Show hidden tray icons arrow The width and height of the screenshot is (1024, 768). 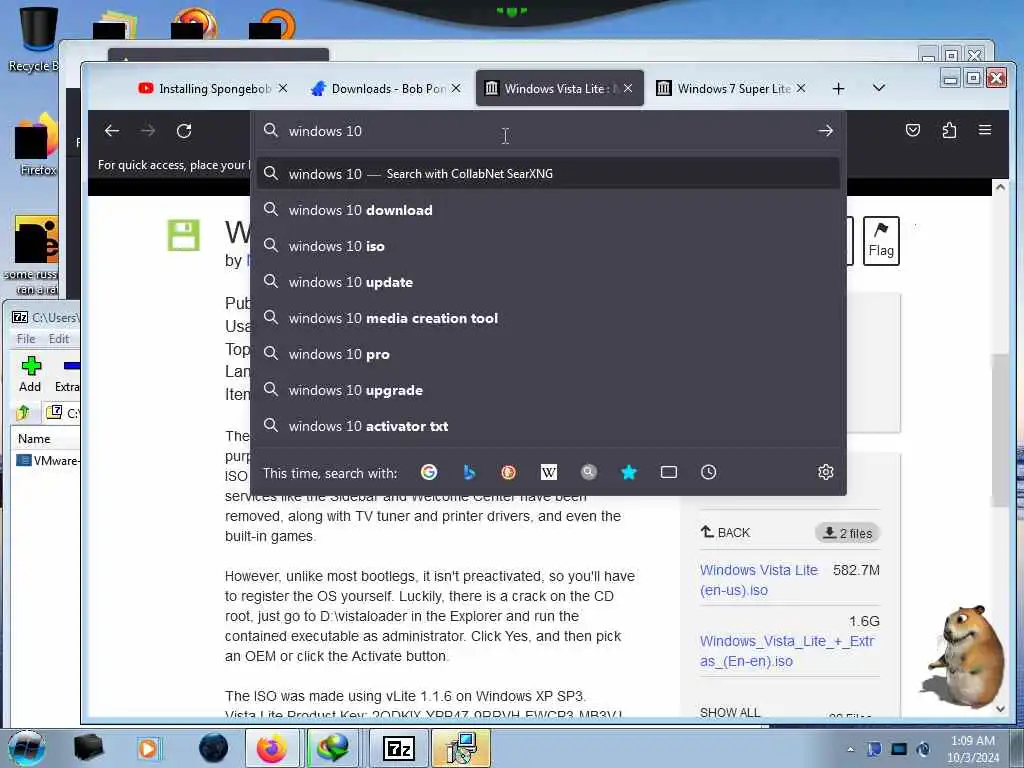point(850,749)
